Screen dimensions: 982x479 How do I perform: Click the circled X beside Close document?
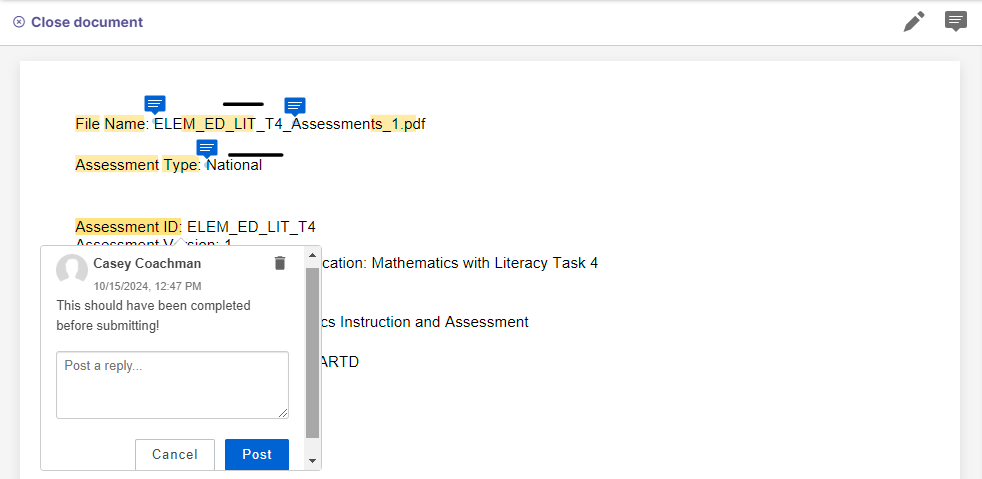(x=19, y=22)
